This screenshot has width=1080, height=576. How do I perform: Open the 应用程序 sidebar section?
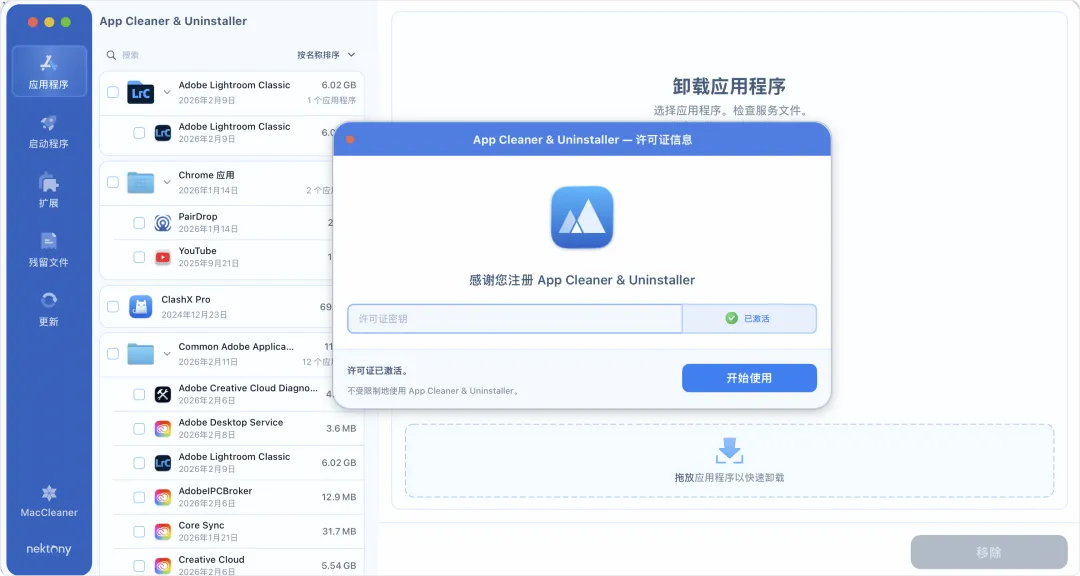49,72
